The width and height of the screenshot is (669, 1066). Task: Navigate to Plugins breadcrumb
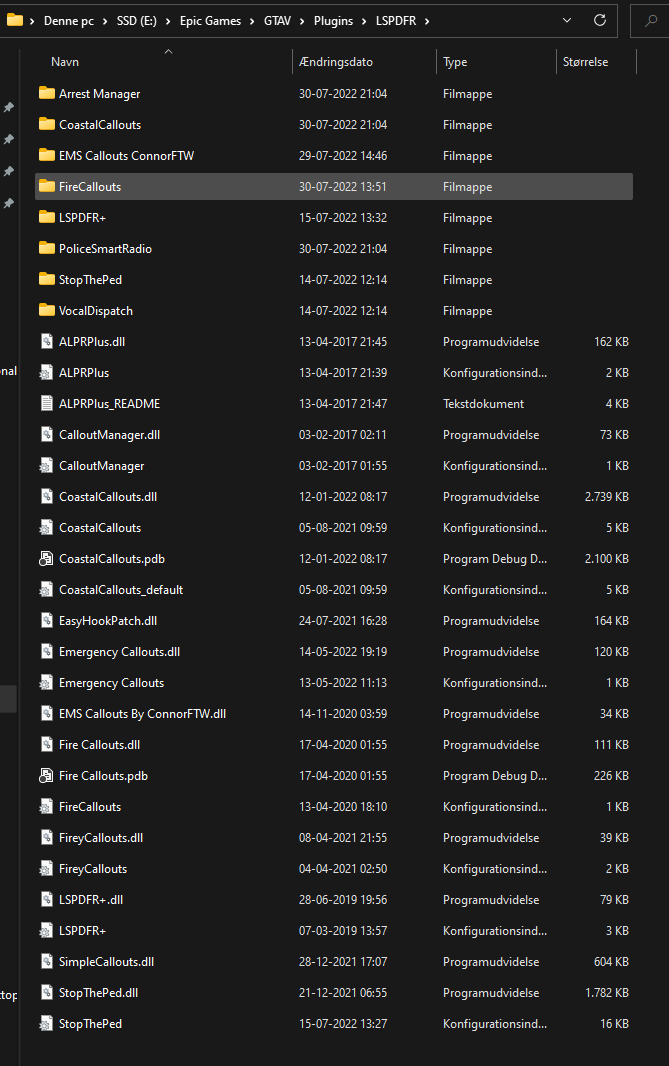click(333, 21)
